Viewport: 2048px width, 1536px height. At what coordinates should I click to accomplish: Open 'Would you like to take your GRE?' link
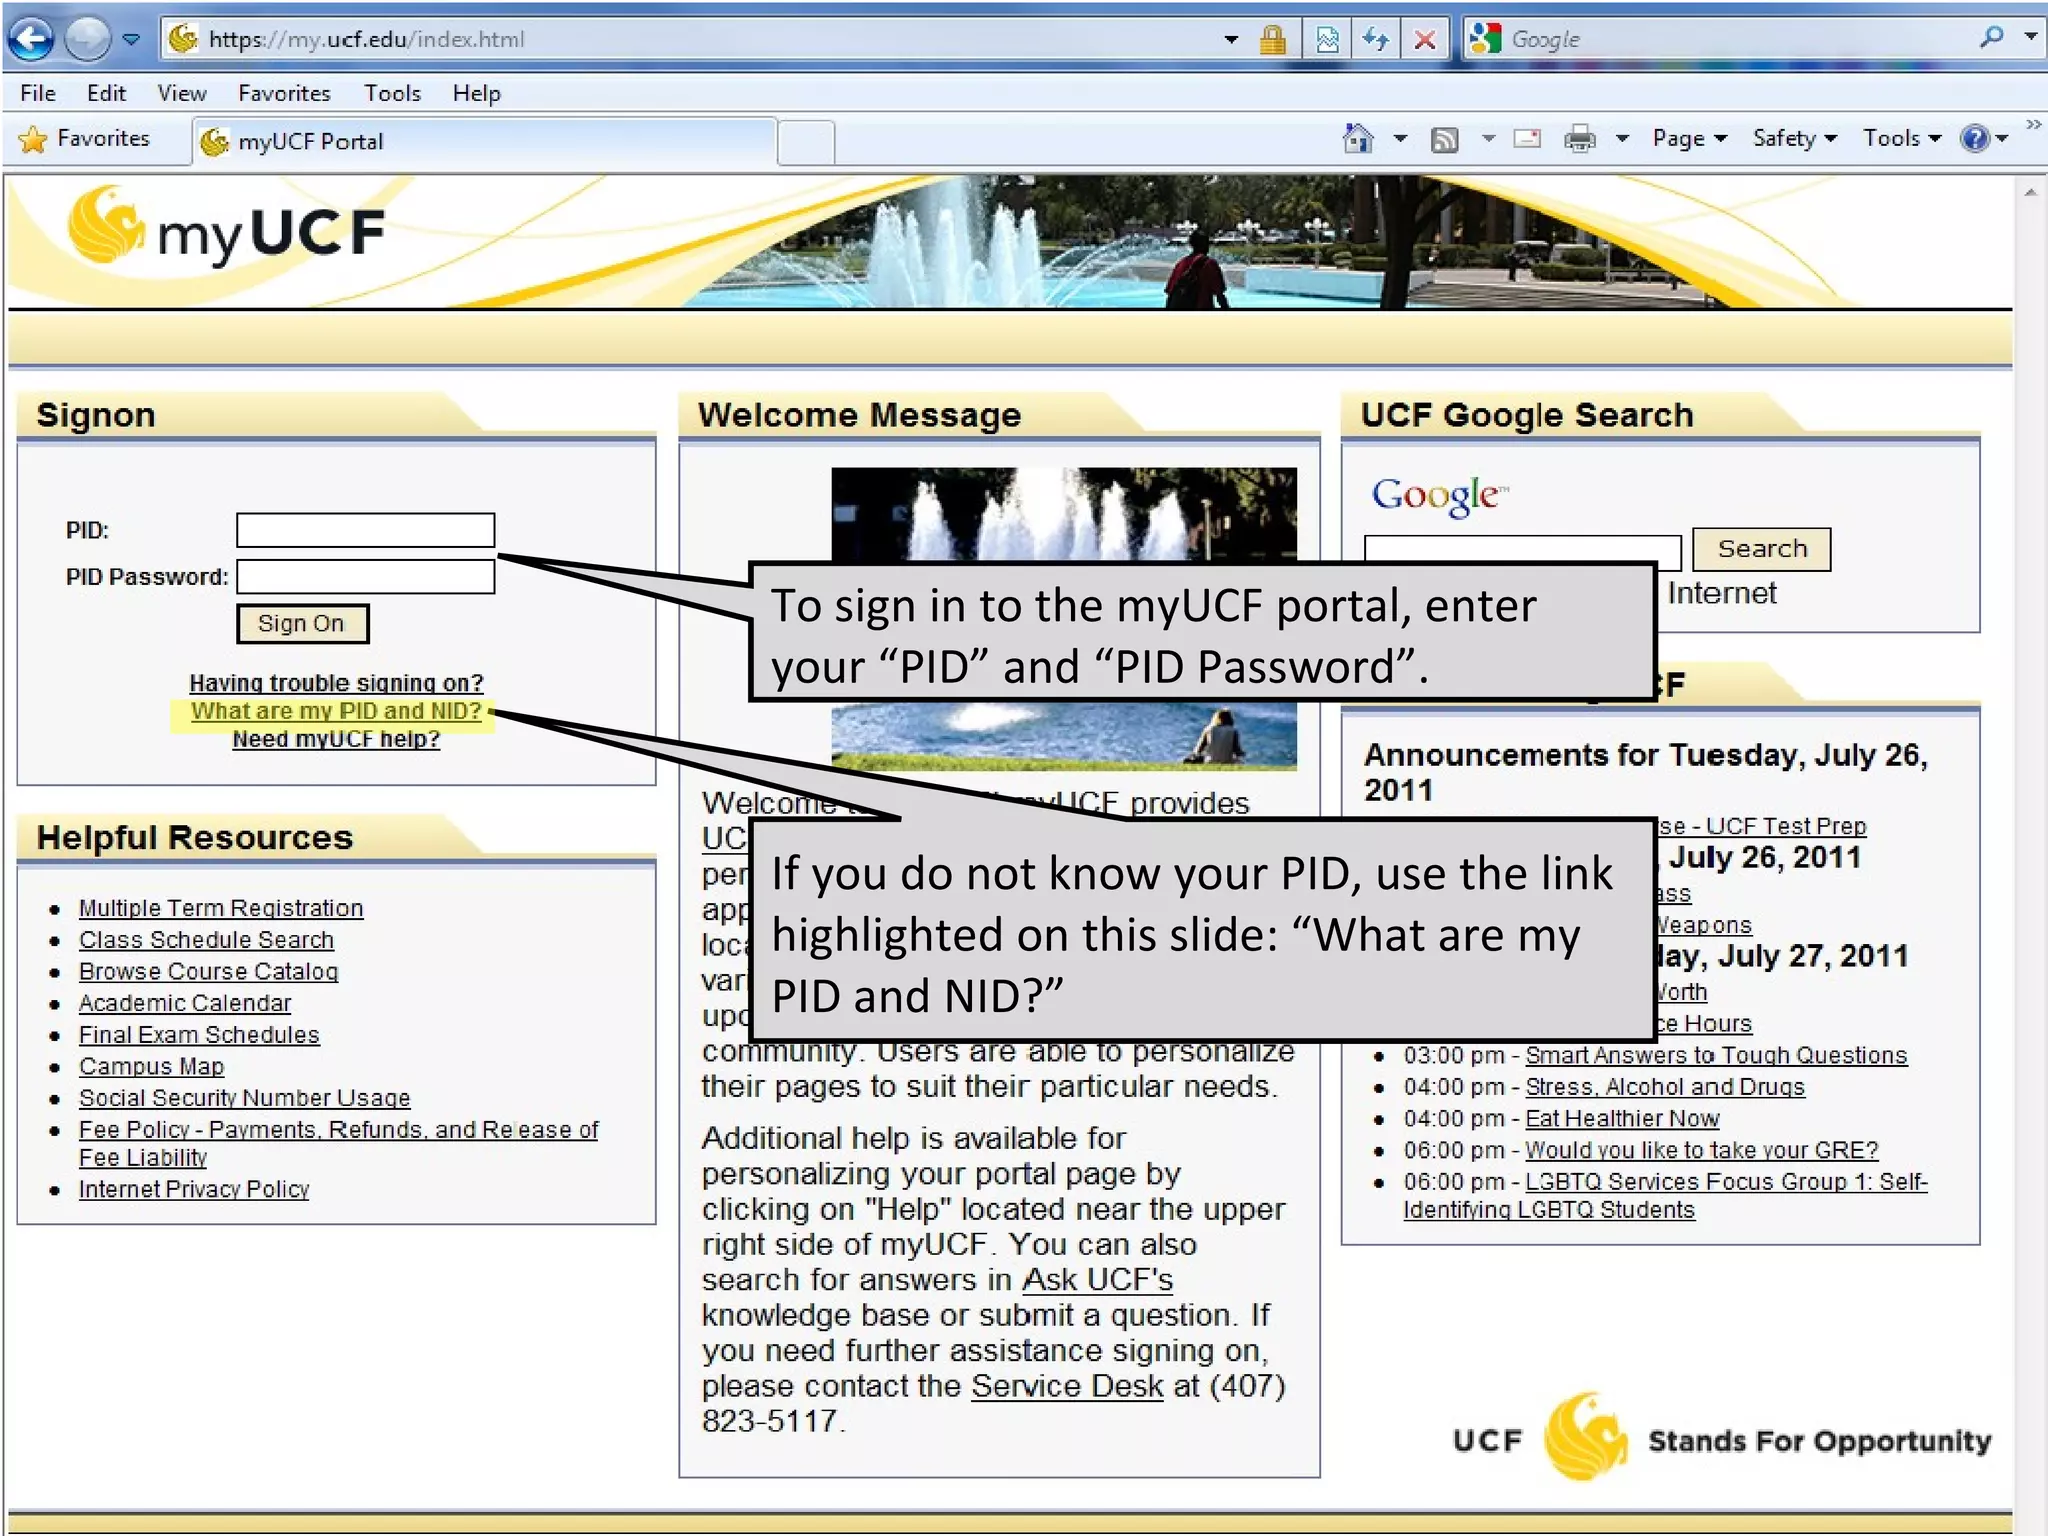1702,1150
